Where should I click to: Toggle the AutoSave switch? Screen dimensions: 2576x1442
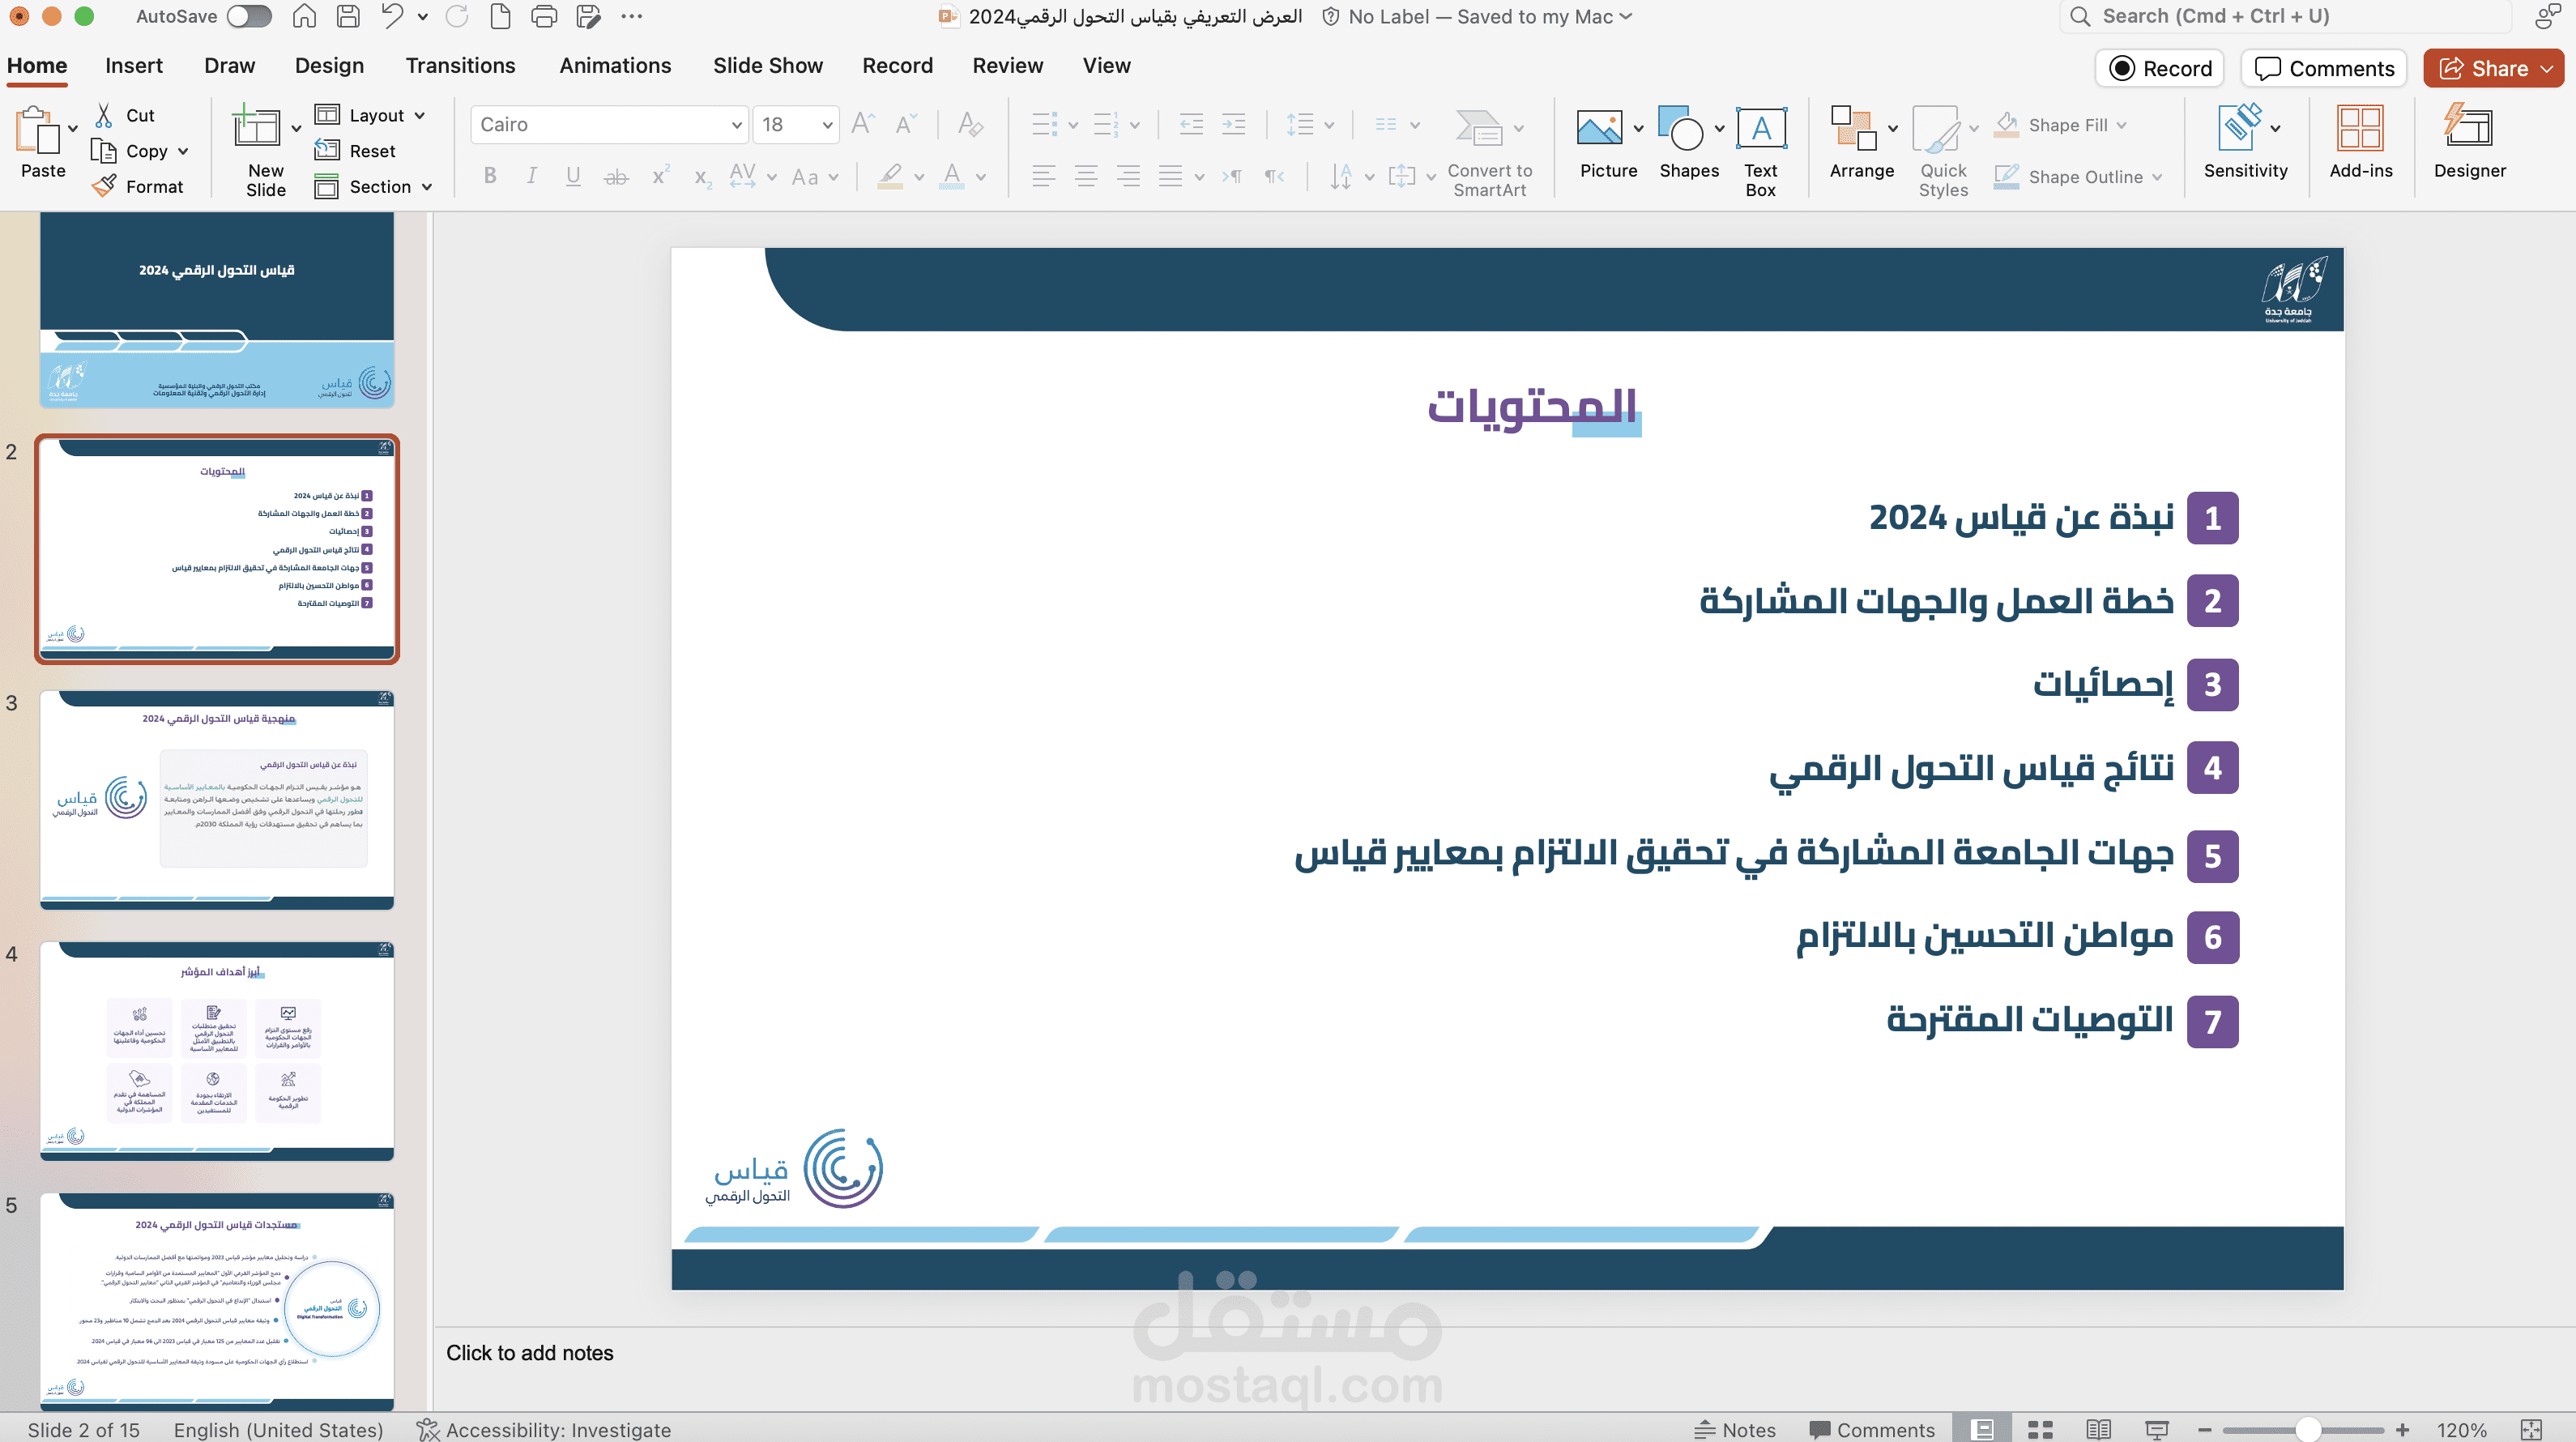click(249, 16)
